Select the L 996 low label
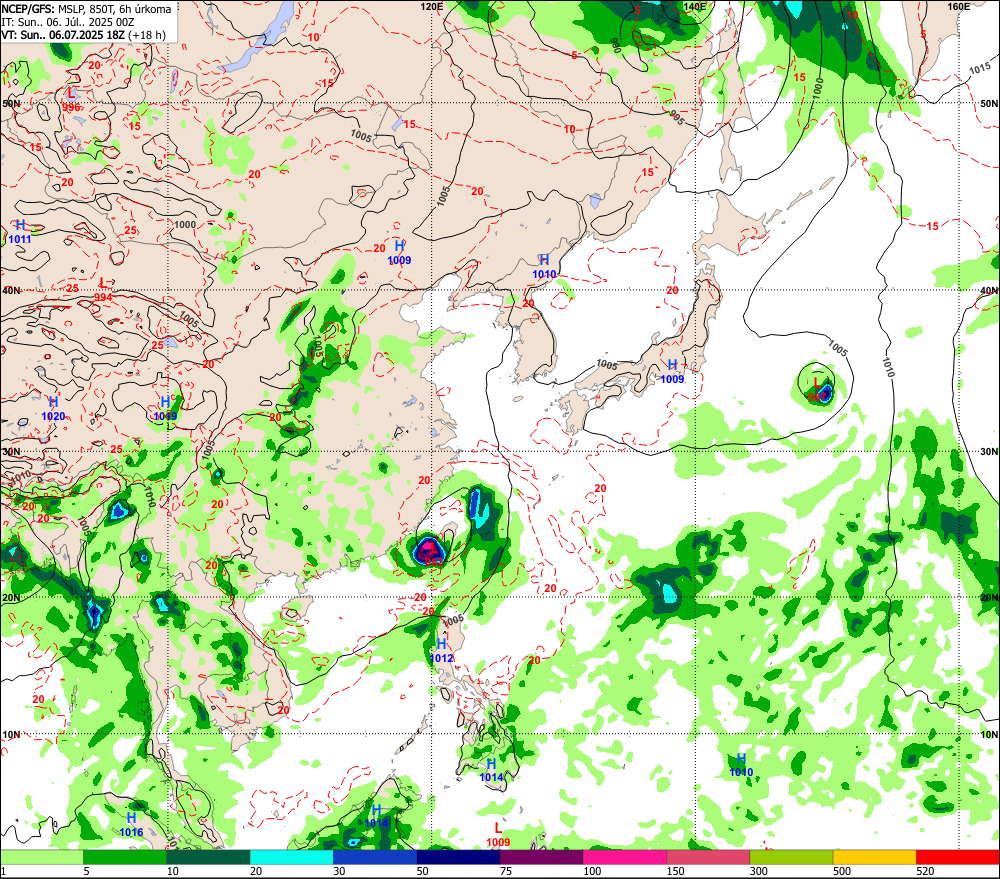Image resolution: width=1000 pixels, height=879 pixels. click(x=71, y=101)
